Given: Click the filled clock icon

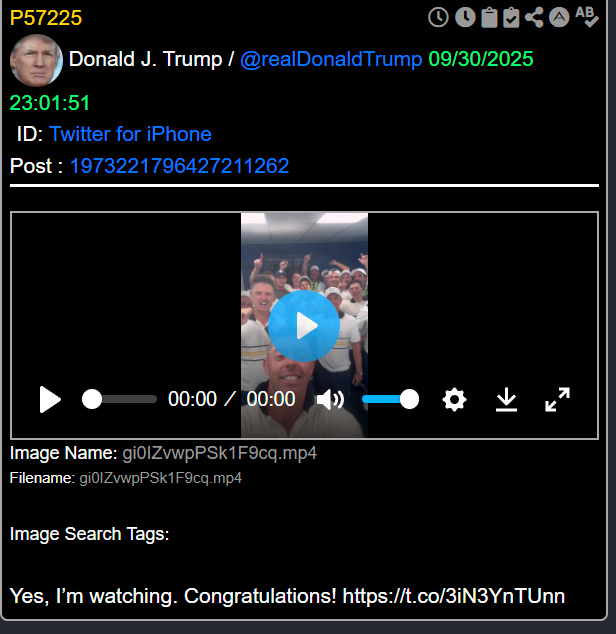Looking at the screenshot, I should [465, 17].
